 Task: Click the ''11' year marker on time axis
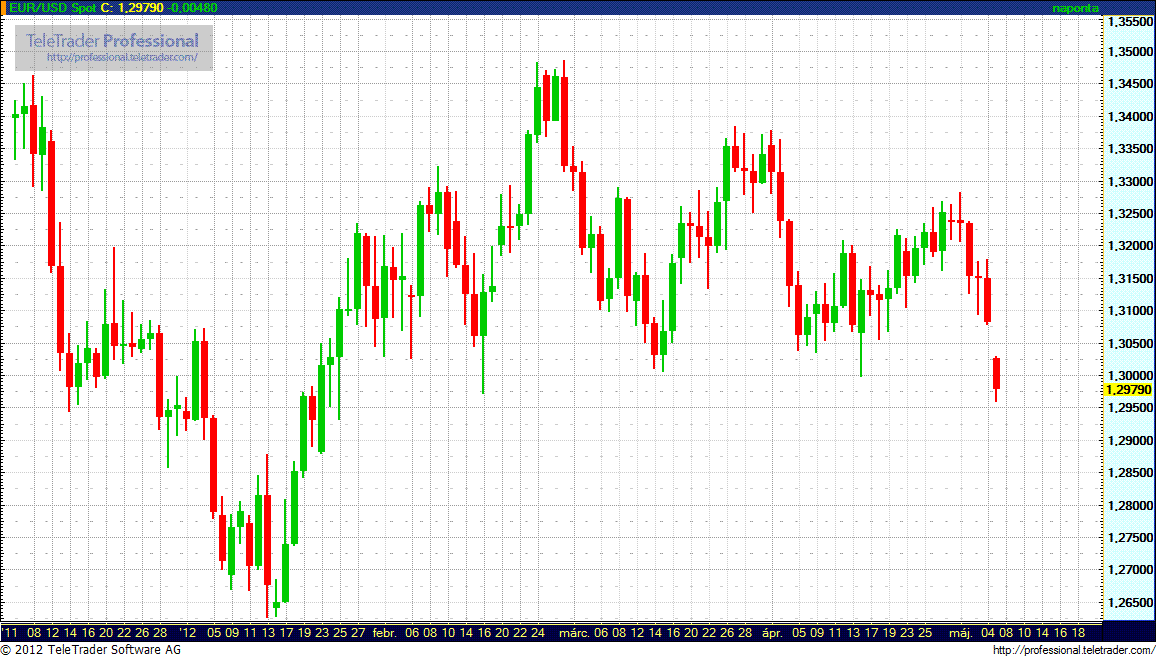click(x=10, y=632)
